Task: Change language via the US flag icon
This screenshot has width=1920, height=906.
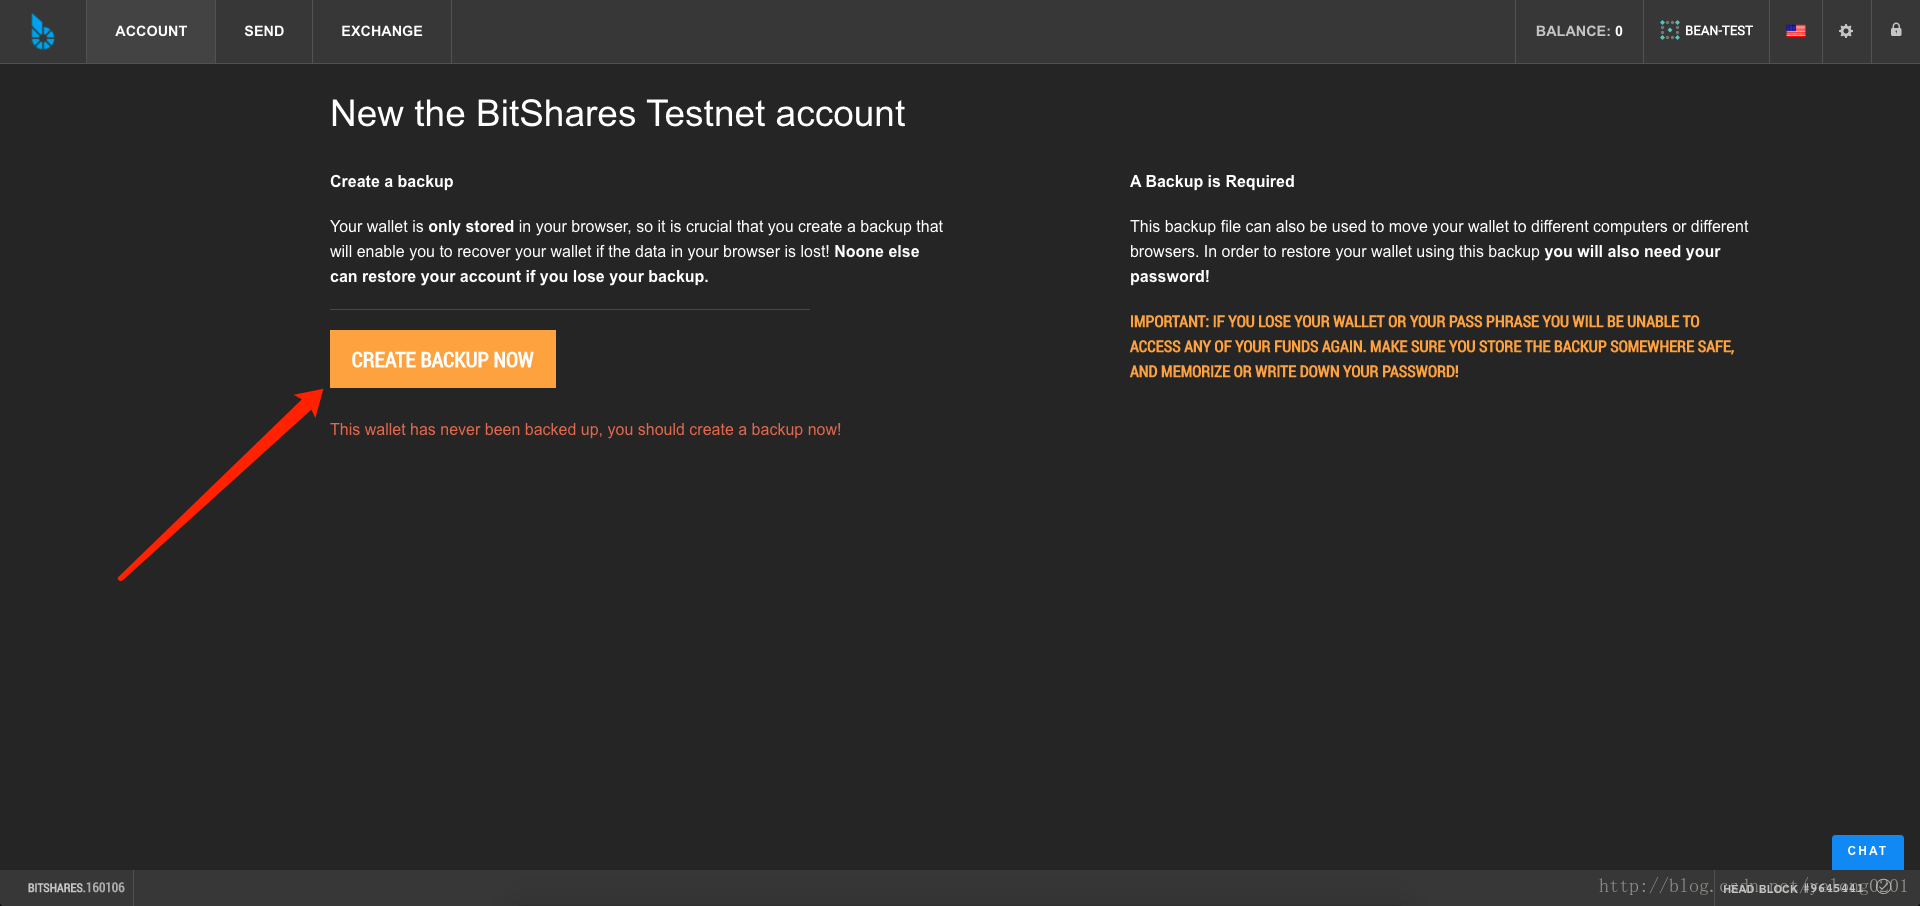Action: click(1796, 31)
